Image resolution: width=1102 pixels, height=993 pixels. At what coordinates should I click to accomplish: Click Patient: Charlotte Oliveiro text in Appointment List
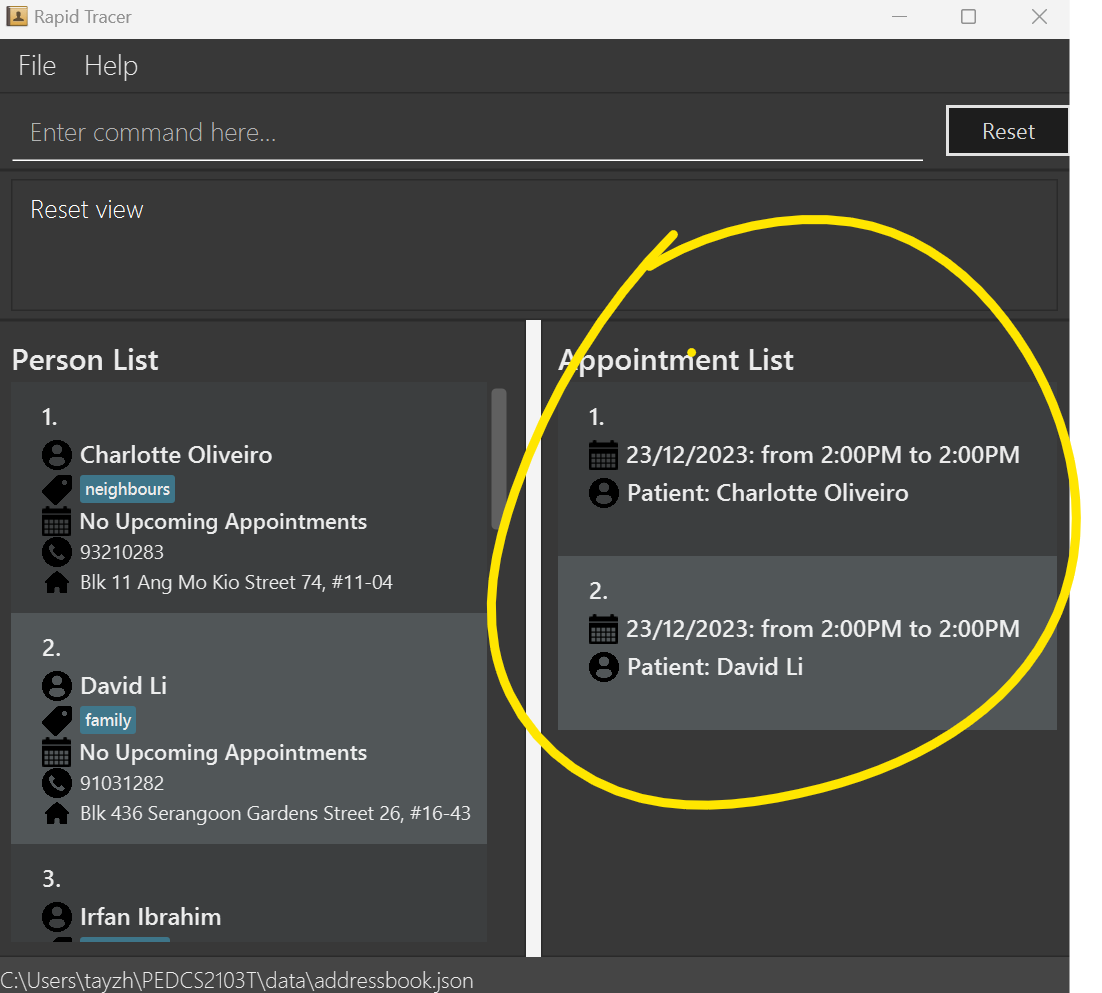(x=767, y=493)
